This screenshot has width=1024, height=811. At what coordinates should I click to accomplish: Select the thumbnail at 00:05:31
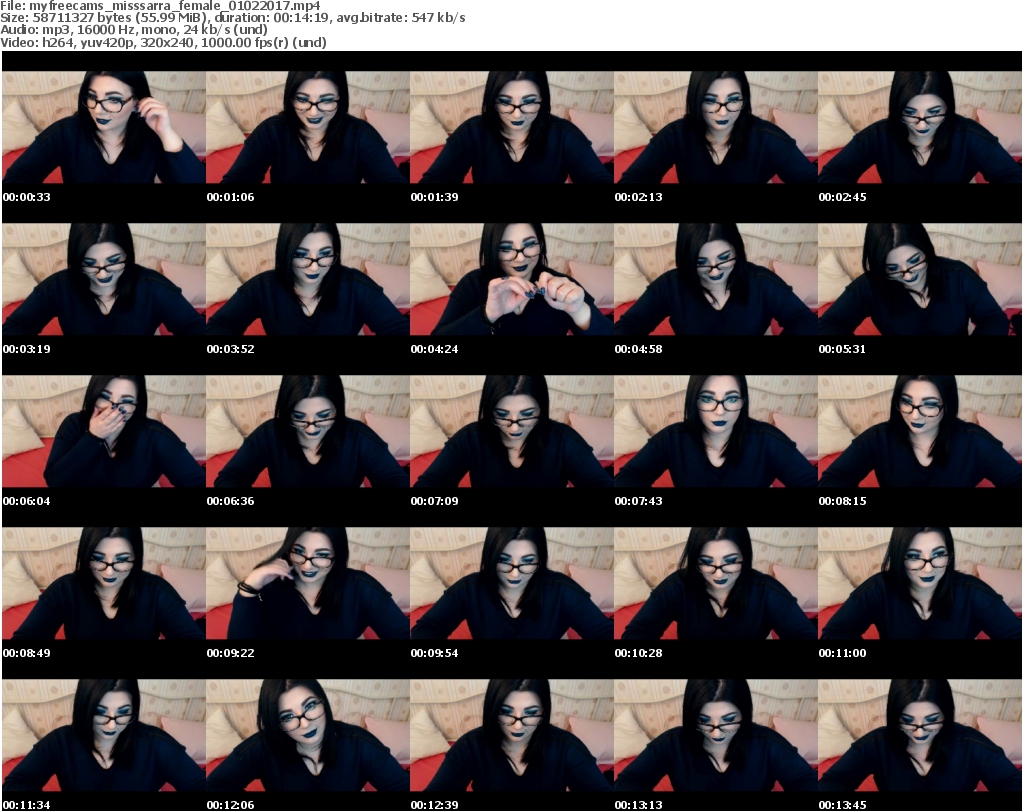coord(920,279)
